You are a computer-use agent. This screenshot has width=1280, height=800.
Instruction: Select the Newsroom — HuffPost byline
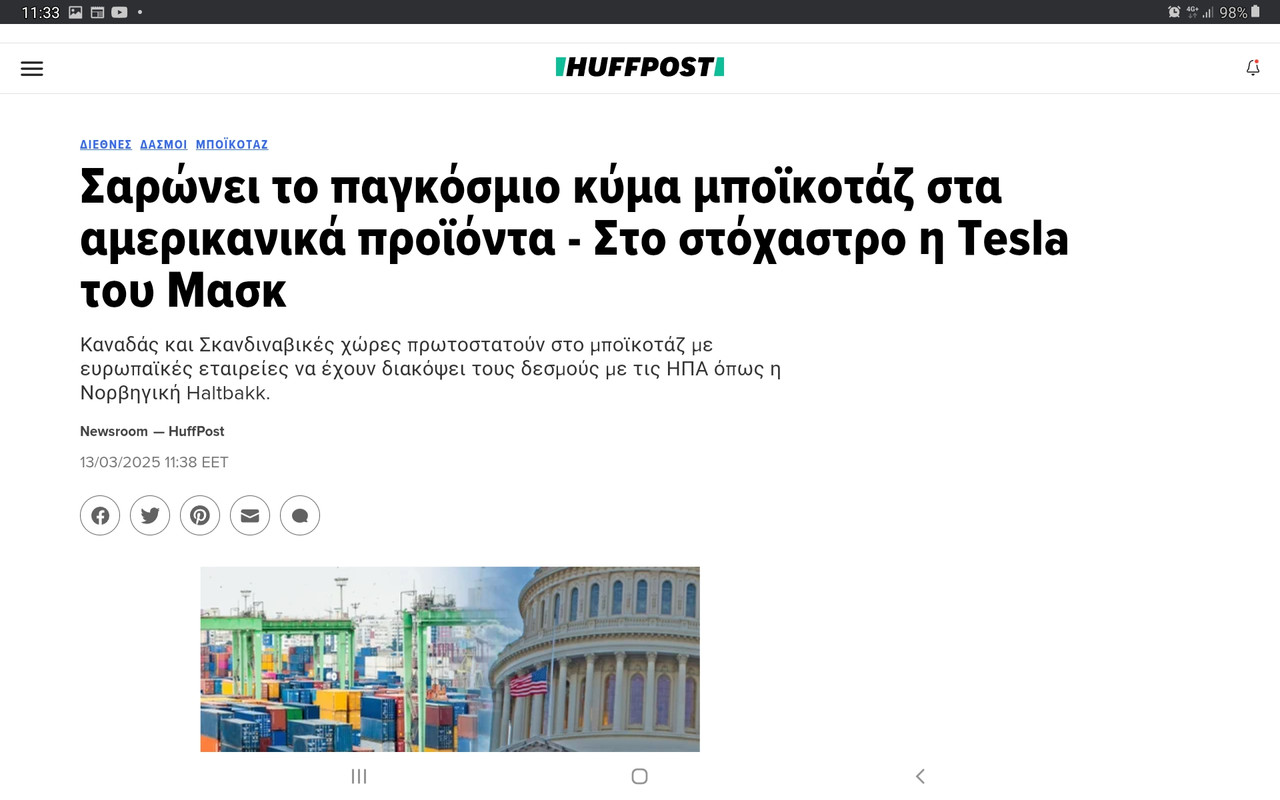(152, 431)
